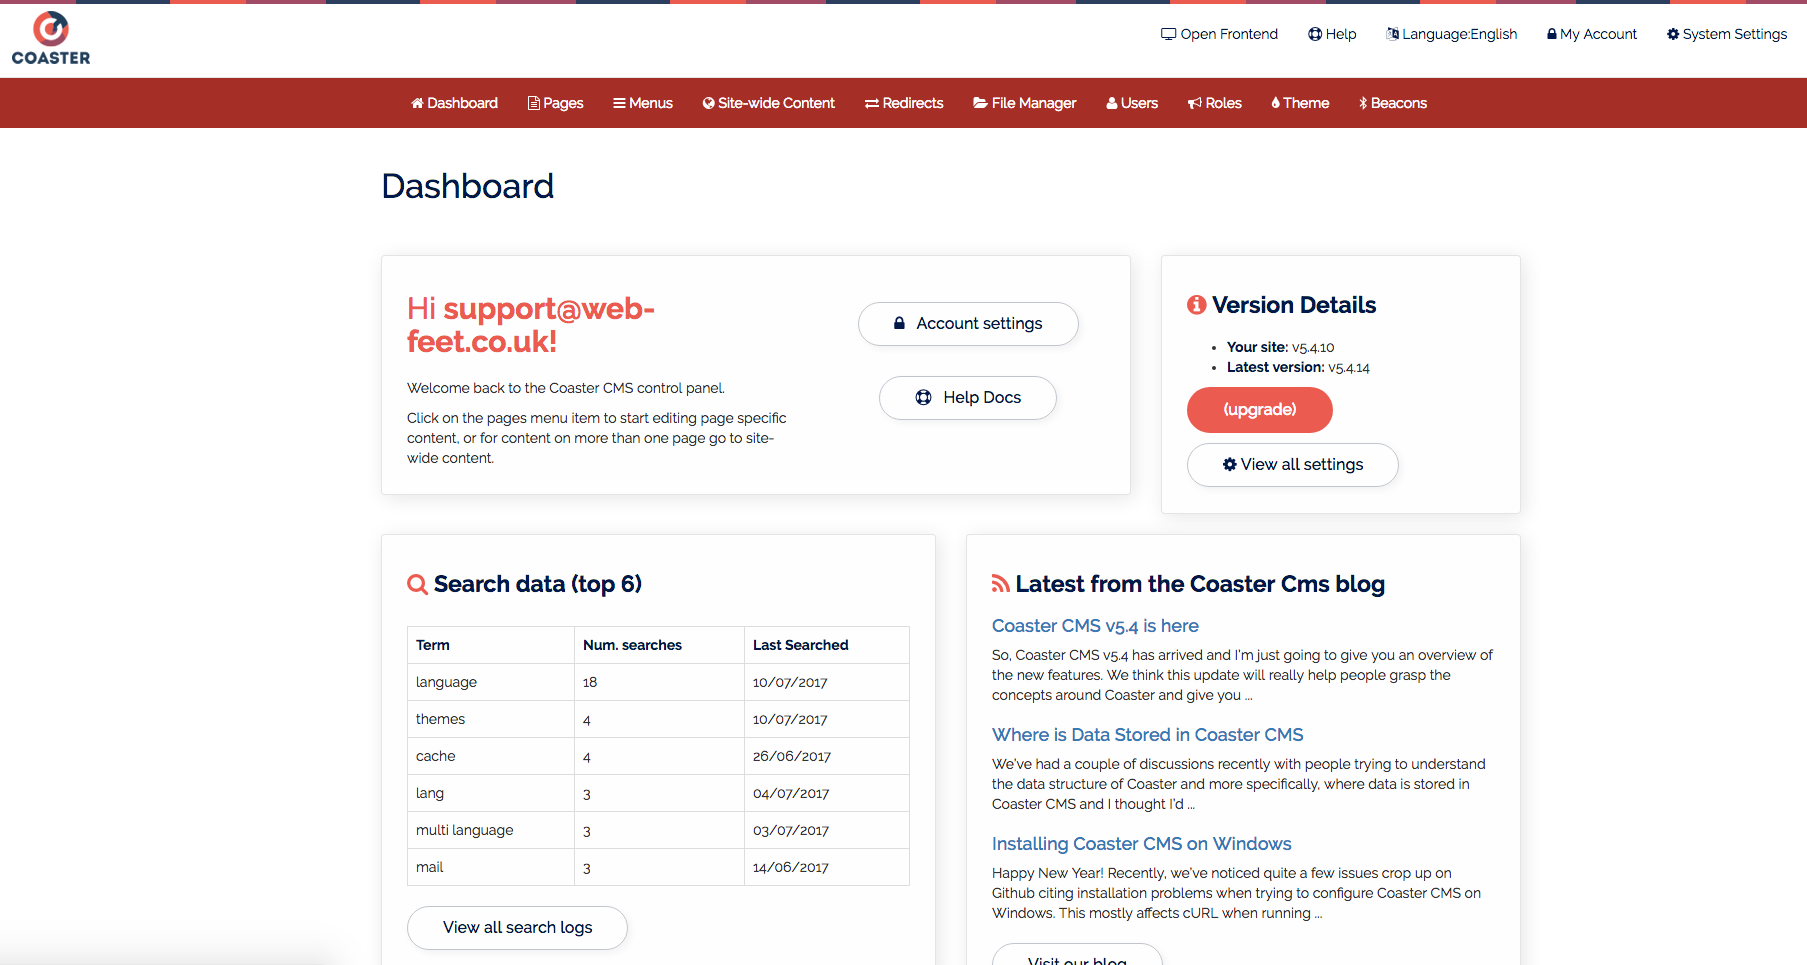Click the 'Your site: v5.4.10' text
Viewport: 1807px width, 965px height.
(x=1280, y=348)
